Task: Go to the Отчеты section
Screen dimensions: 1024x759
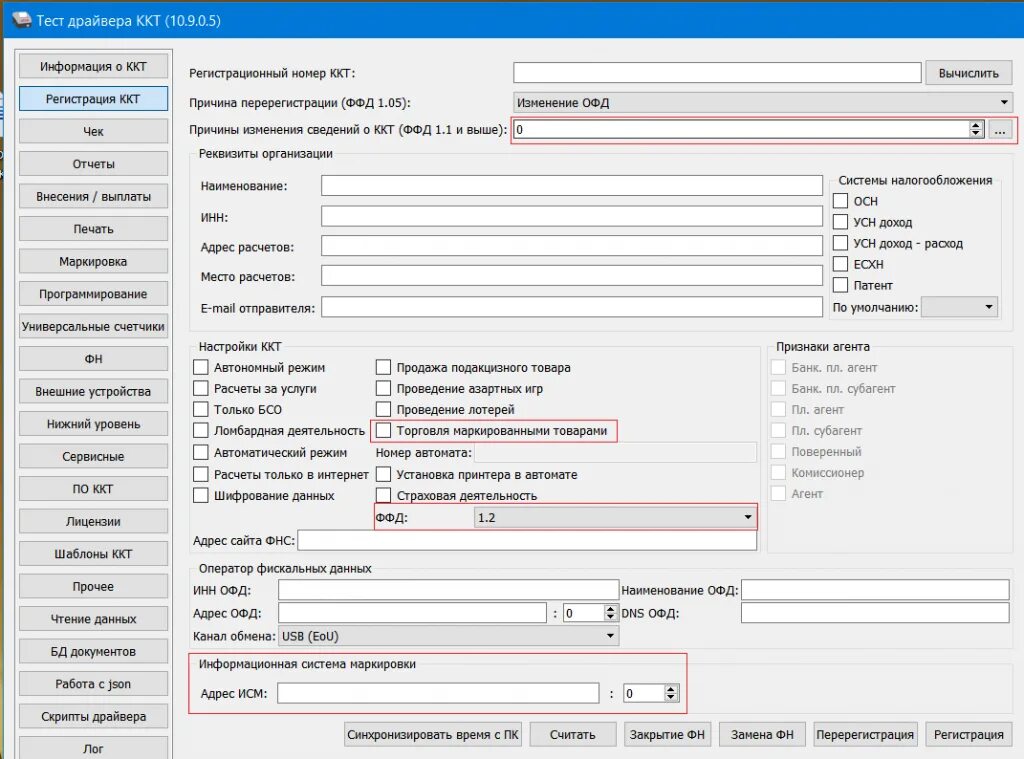Action: [x=93, y=164]
